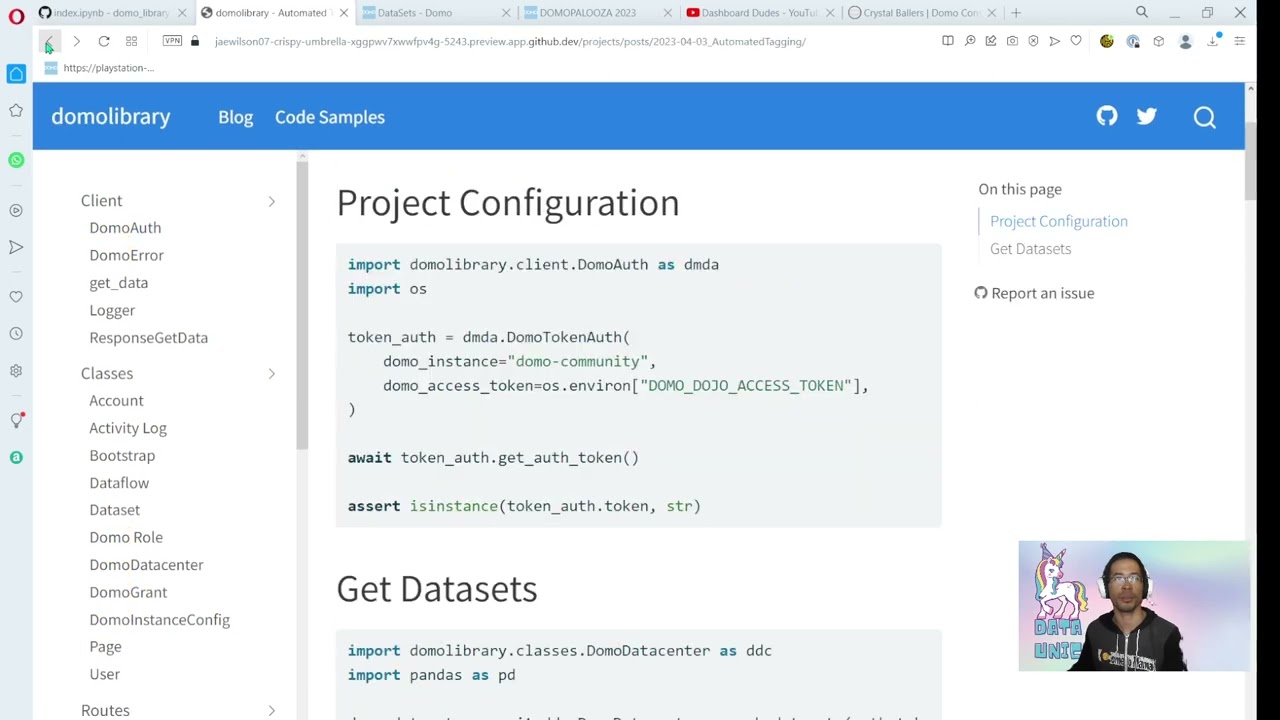Go back with the browser back arrow
Screen dimensions: 1280x720
point(48,42)
